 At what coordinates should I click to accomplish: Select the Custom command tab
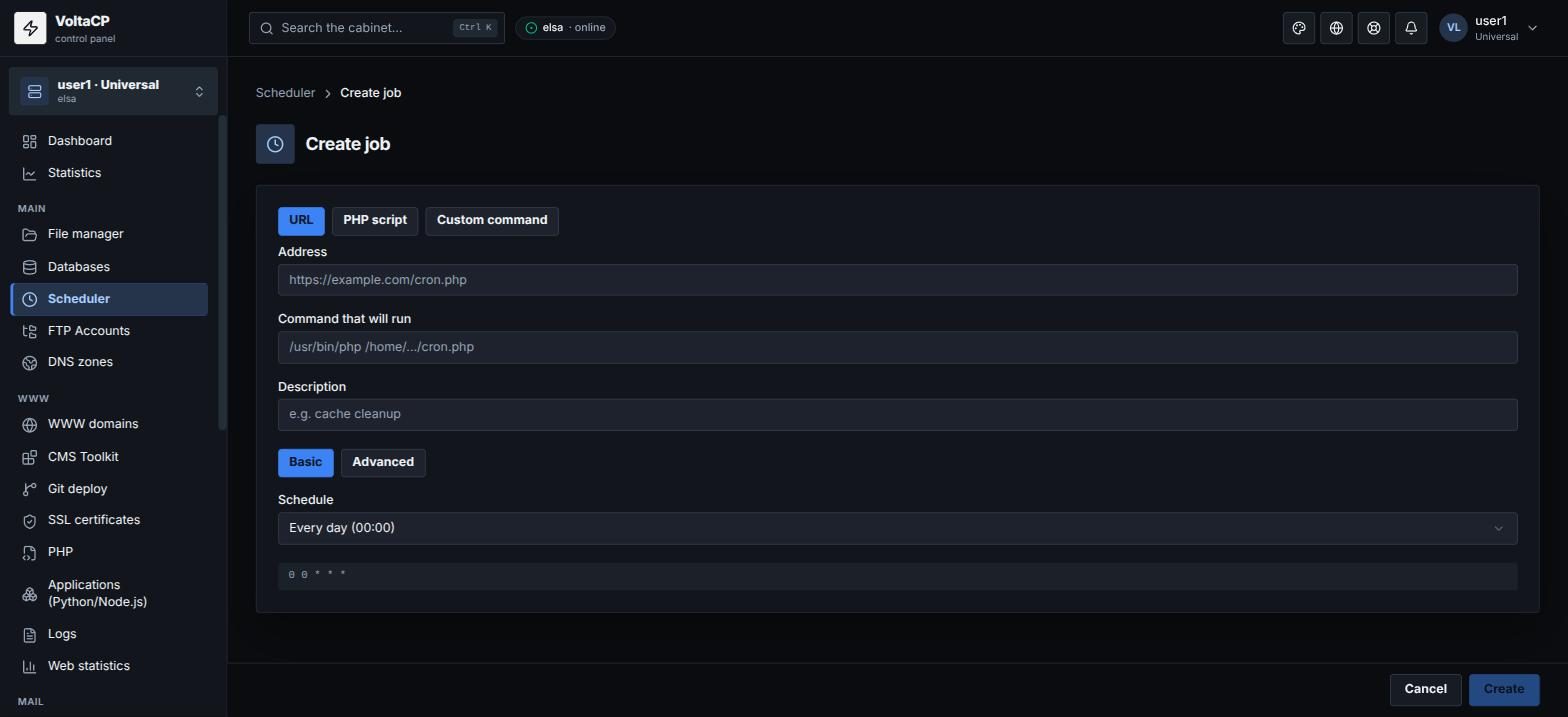[x=492, y=221]
